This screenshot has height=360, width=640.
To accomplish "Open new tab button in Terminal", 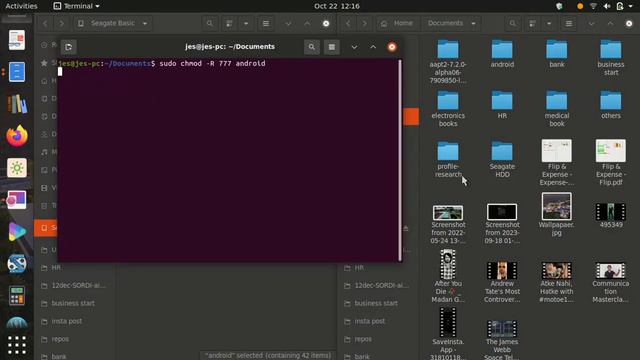I will point(69,47).
